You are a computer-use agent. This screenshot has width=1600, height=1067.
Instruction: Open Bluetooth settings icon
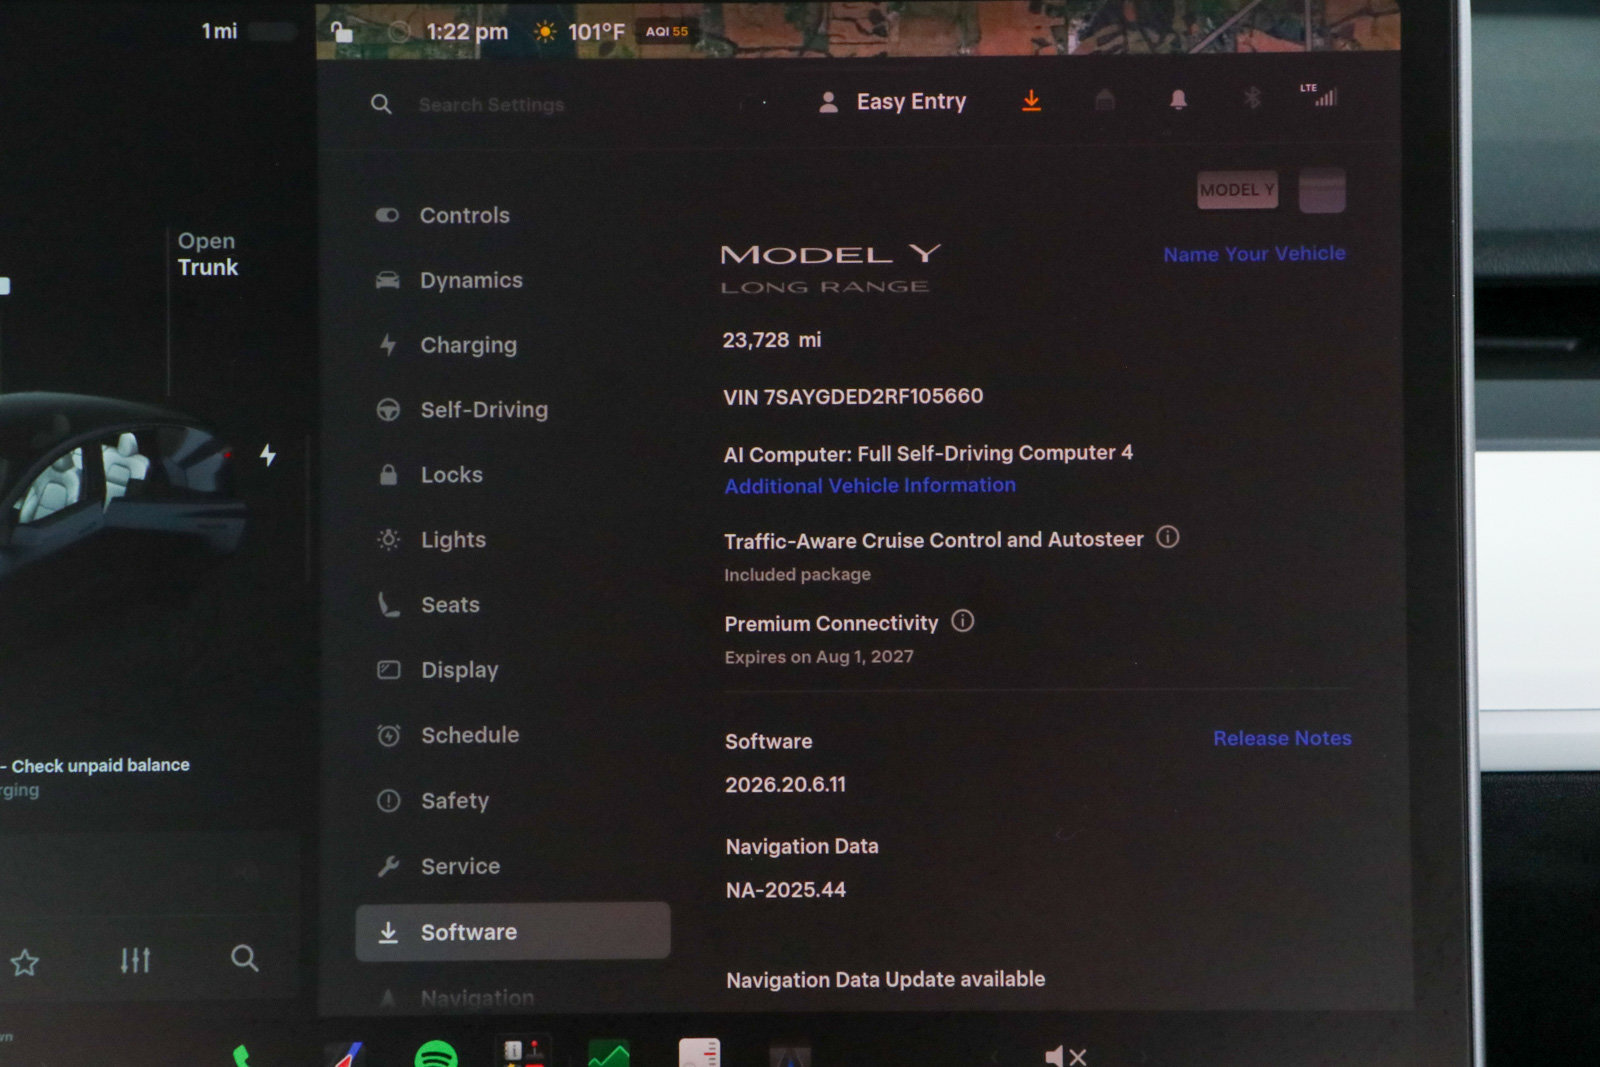click(x=1252, y=98)
